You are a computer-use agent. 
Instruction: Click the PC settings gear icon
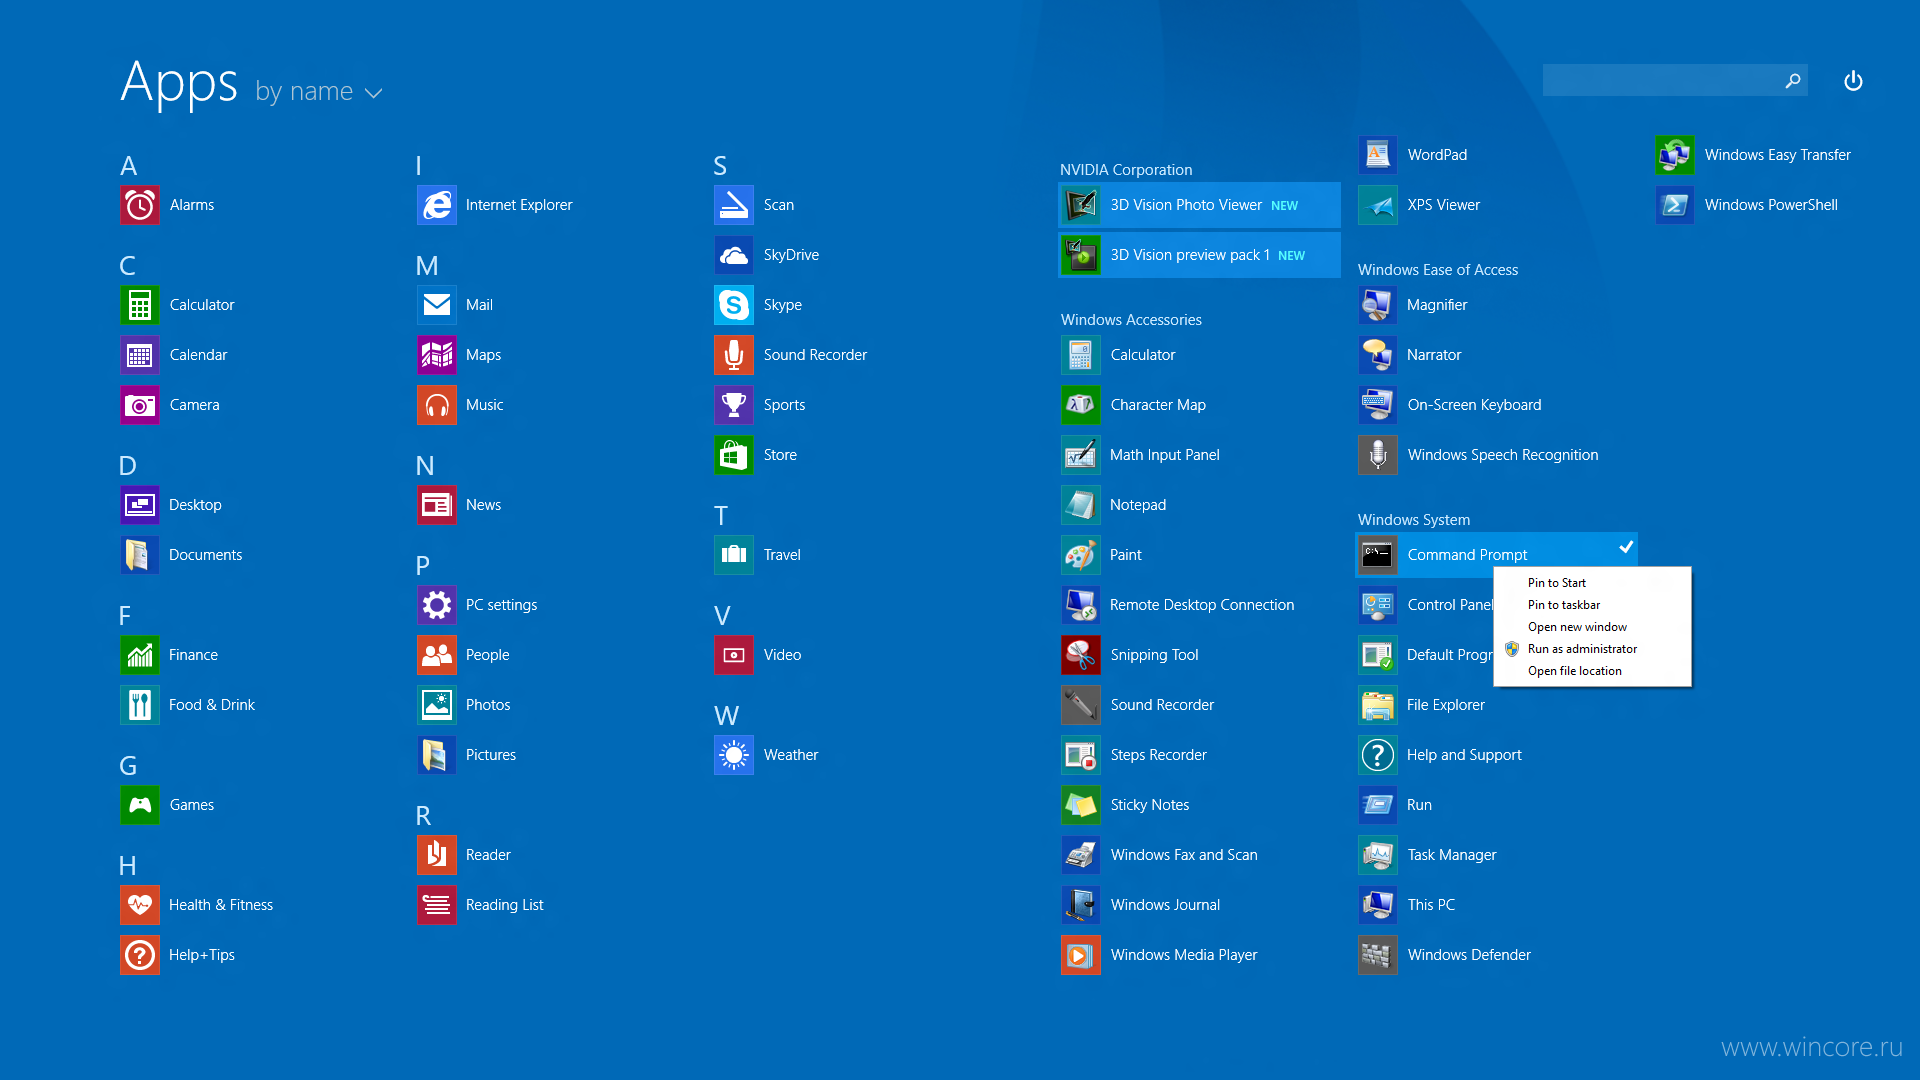tap(437, 605)
